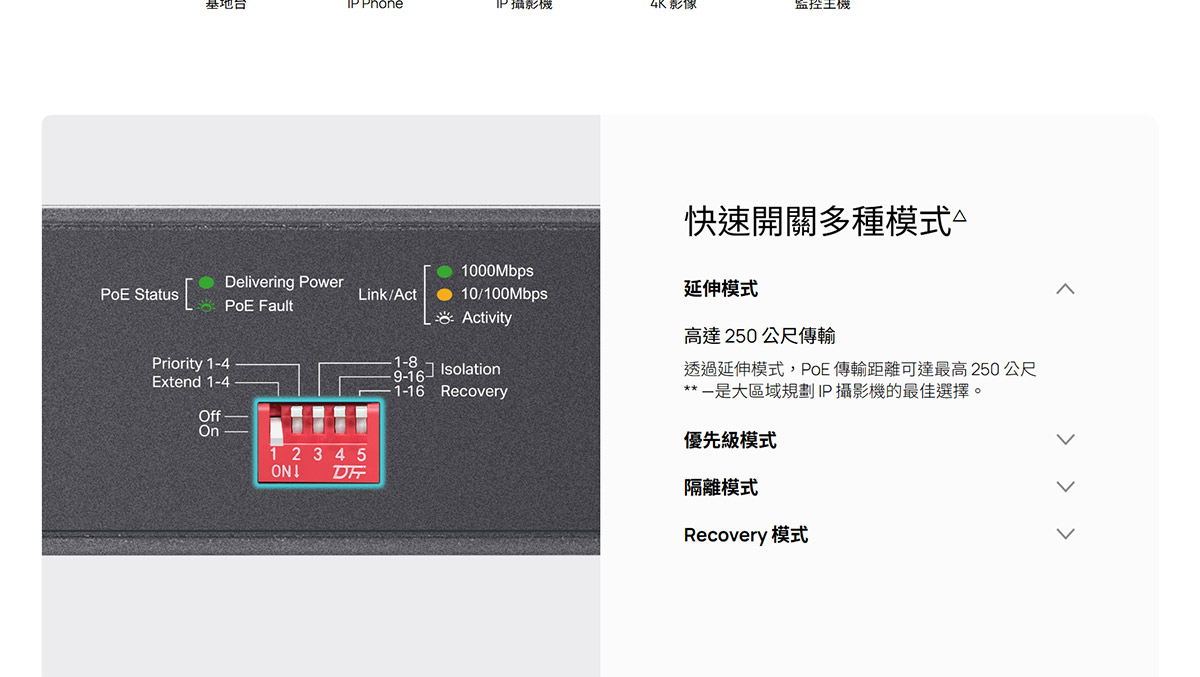This screenshot has width=1200, height=677.
Task: Click the blinking Activity LED icon
Action: (445, 318)
